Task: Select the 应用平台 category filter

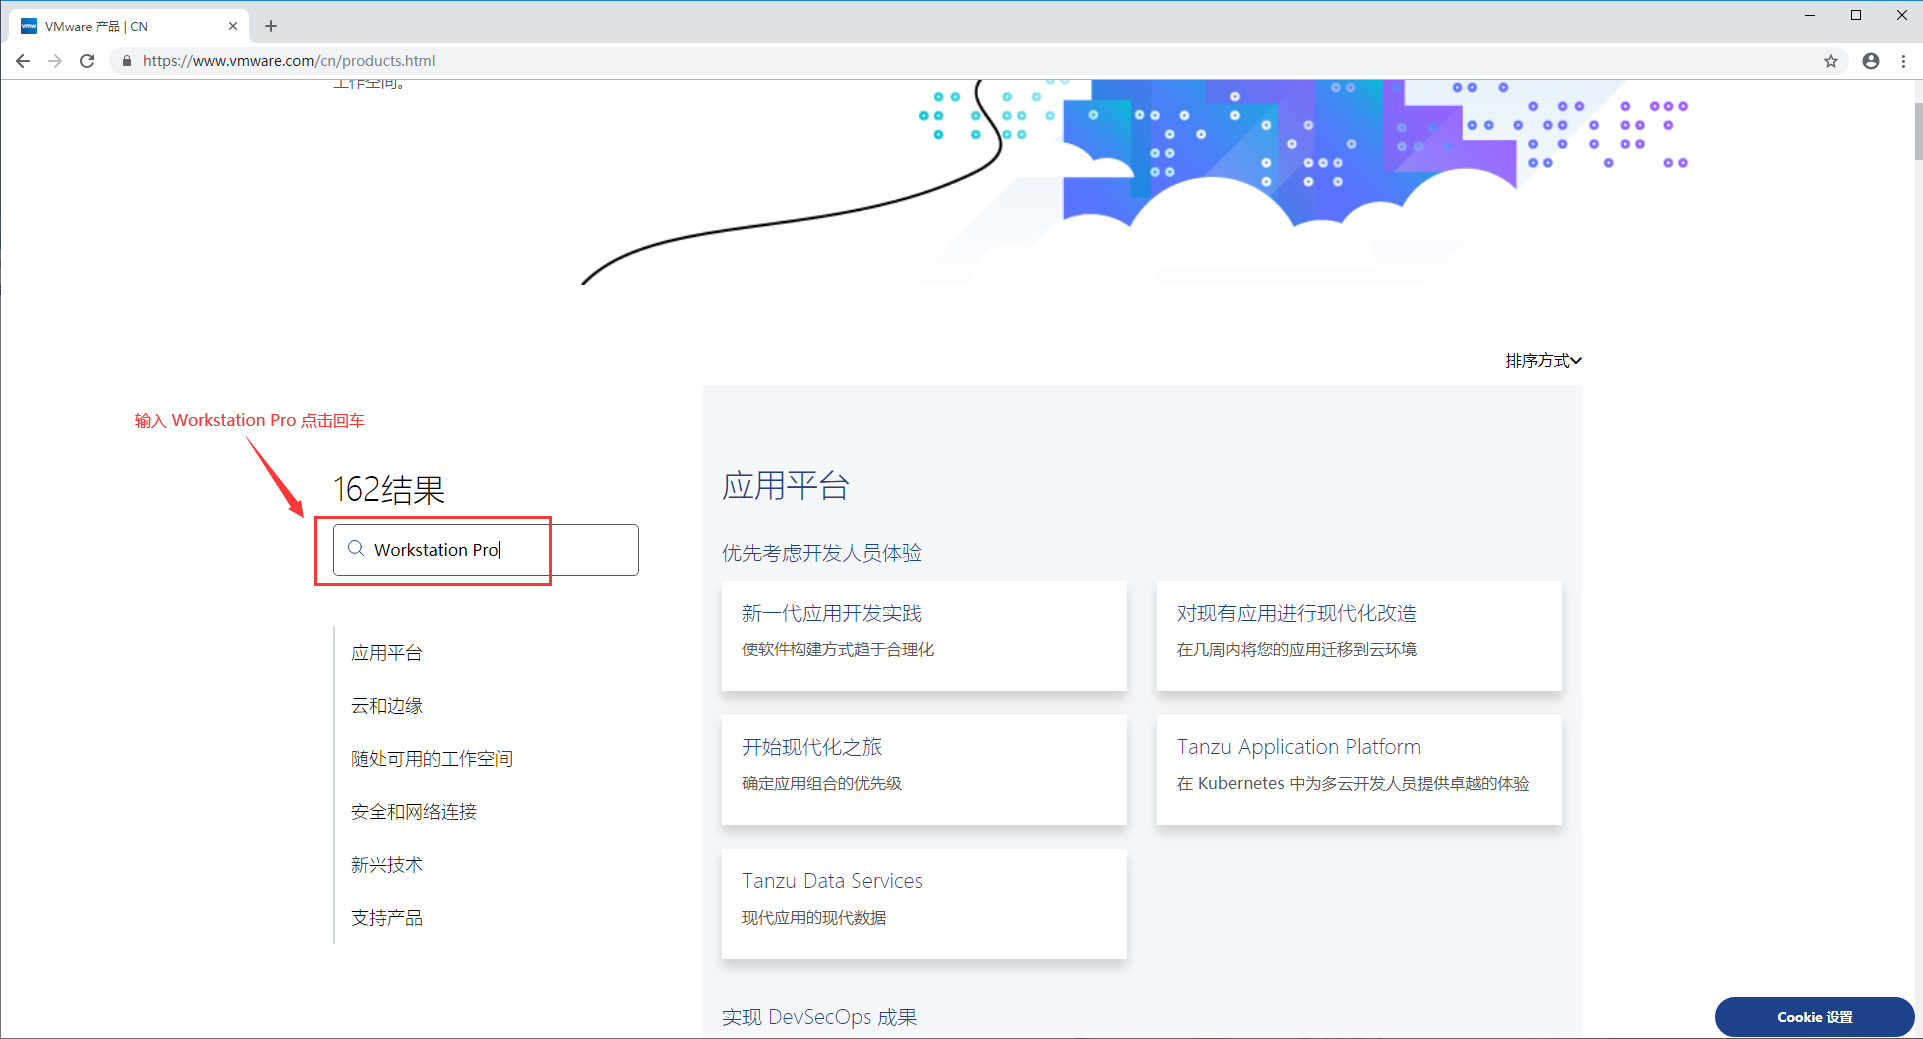Action: [387, 652]
